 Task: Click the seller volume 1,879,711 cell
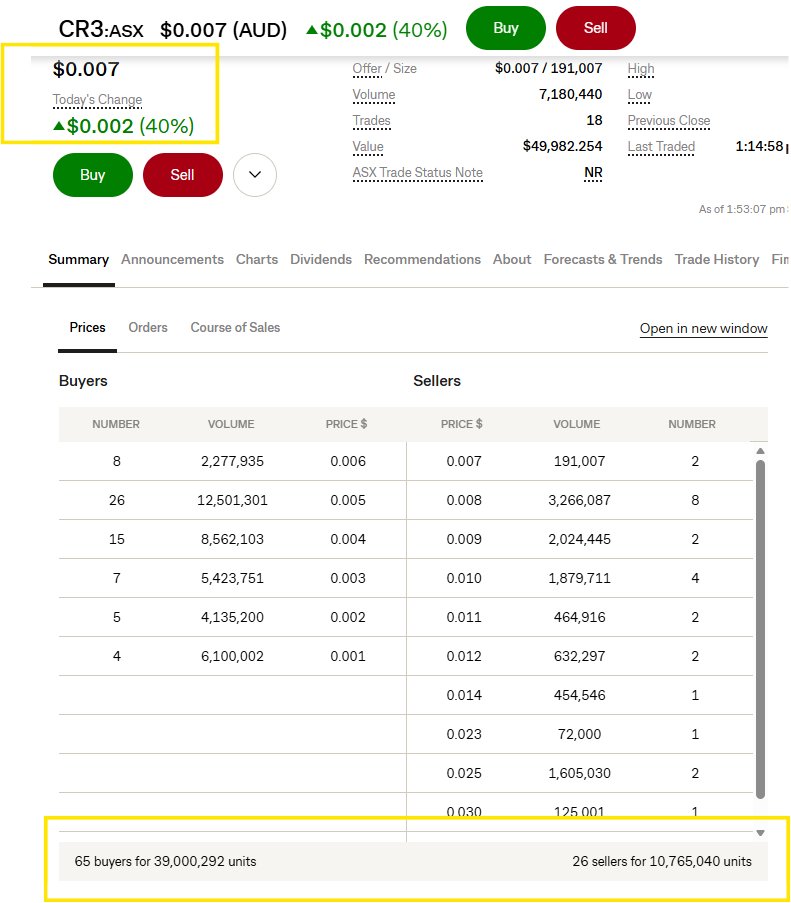pos(579,578)
